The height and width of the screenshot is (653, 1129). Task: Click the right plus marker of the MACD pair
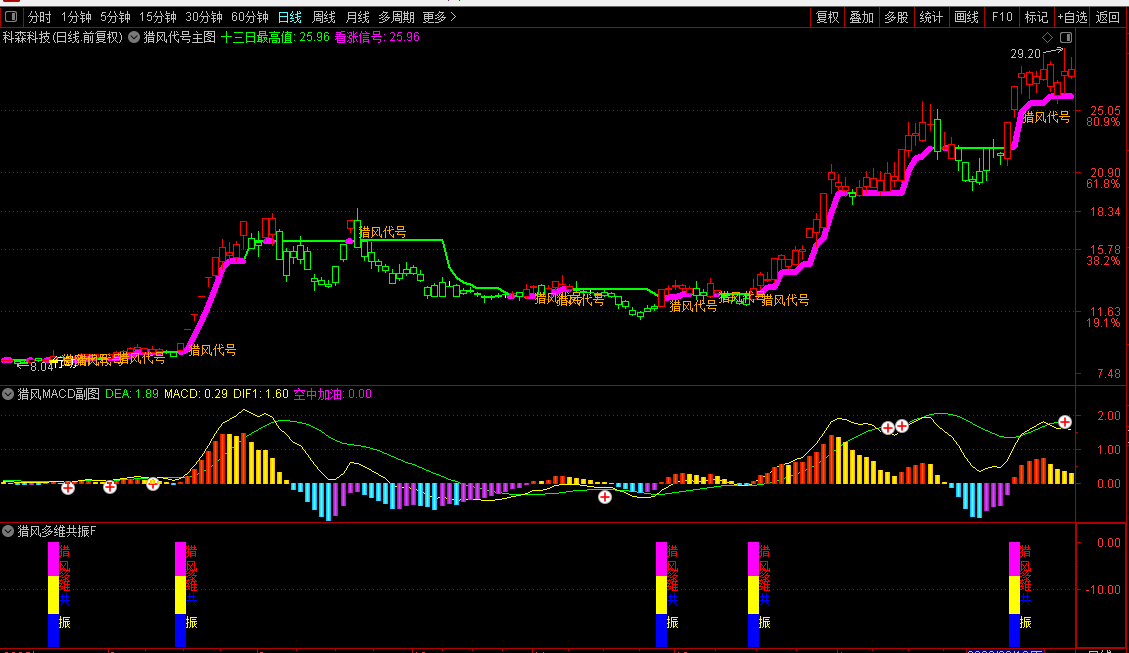[901, 425]
